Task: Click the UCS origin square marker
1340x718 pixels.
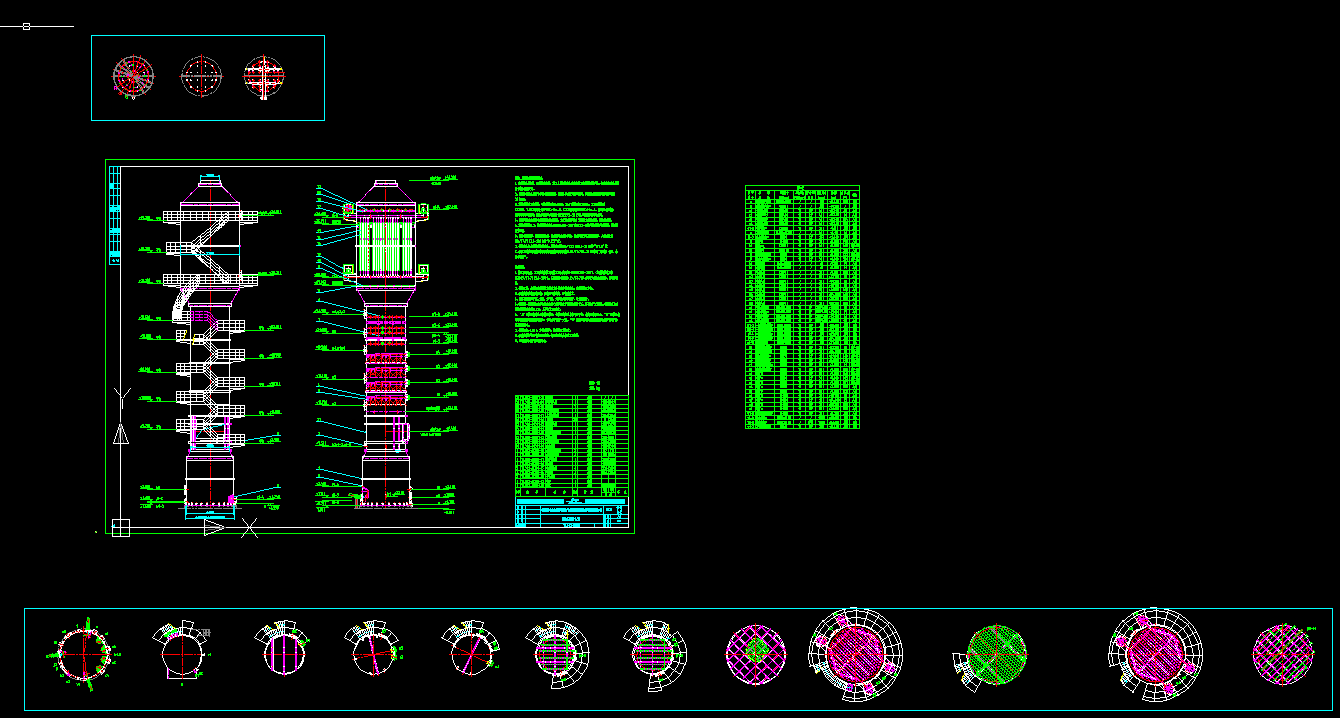Action: pyautogui.click(x=121, y=528)
